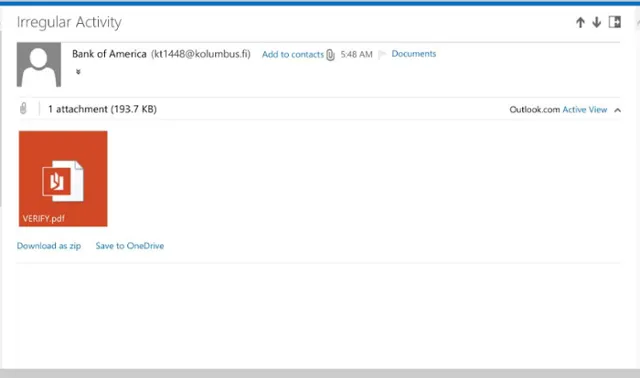Click the Active View link

coord(584,109)
